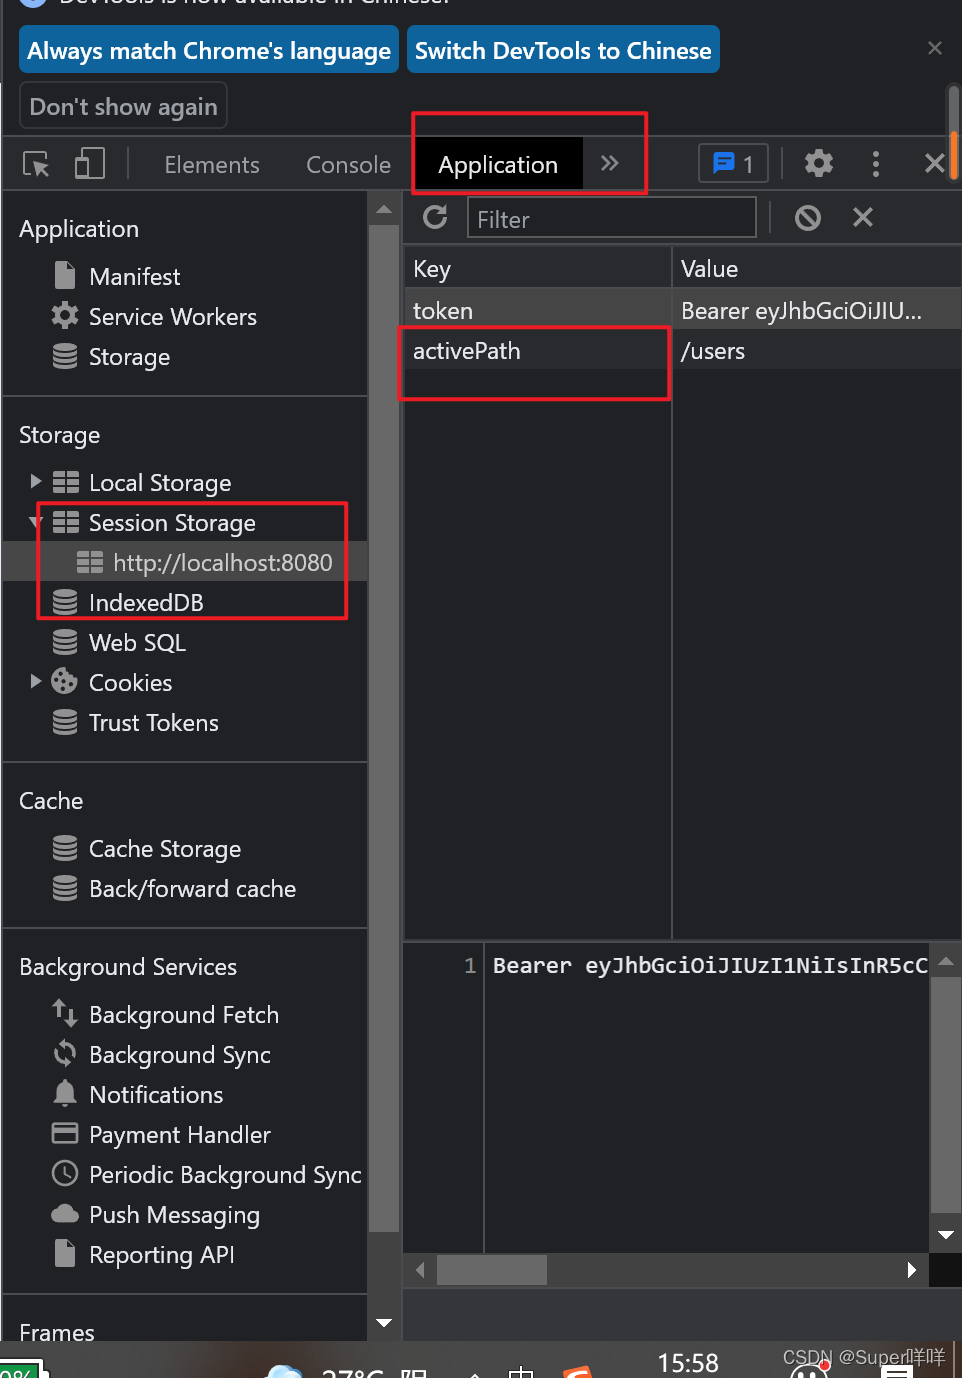This screenshot has width=962, height=1378.
Task: Click Don't show again button
Action: (124, 106)
